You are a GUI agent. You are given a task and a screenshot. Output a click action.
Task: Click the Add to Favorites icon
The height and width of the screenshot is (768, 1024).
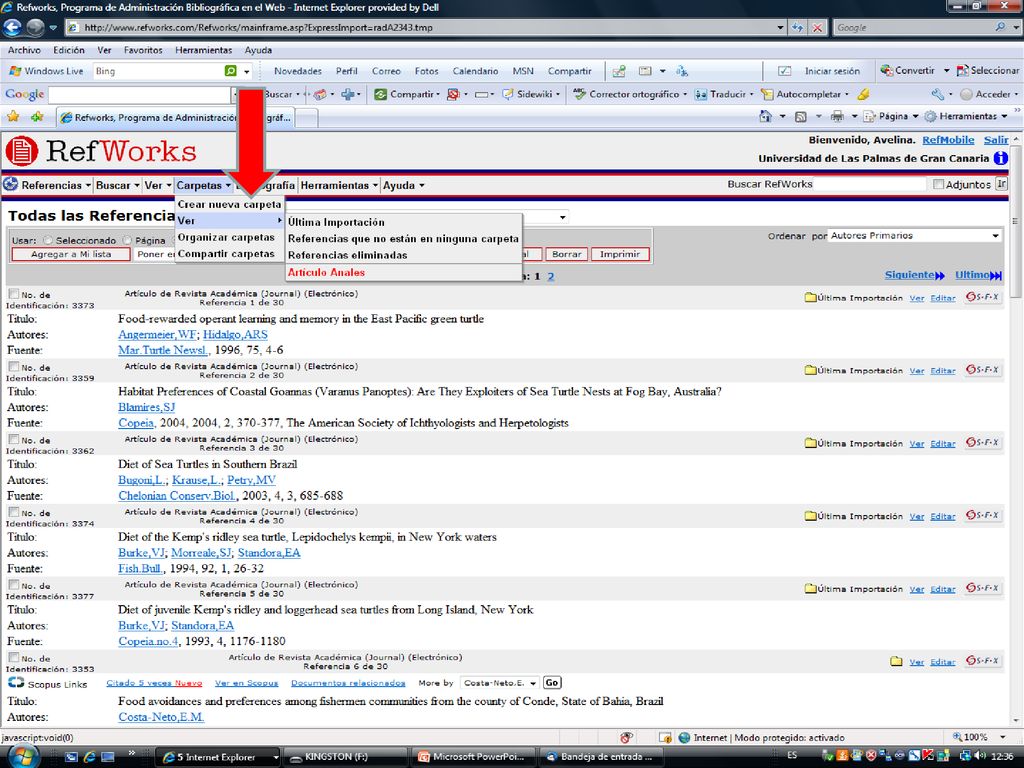click(x=37, y=117)
